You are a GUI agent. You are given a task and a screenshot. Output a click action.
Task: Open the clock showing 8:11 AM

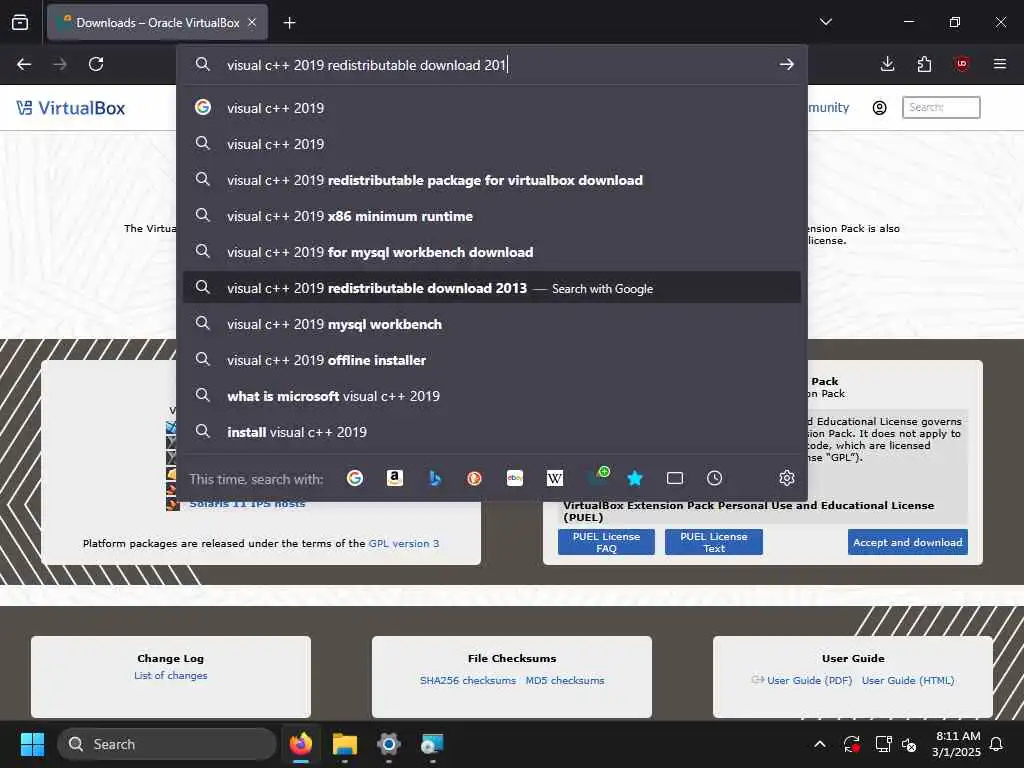956,744
